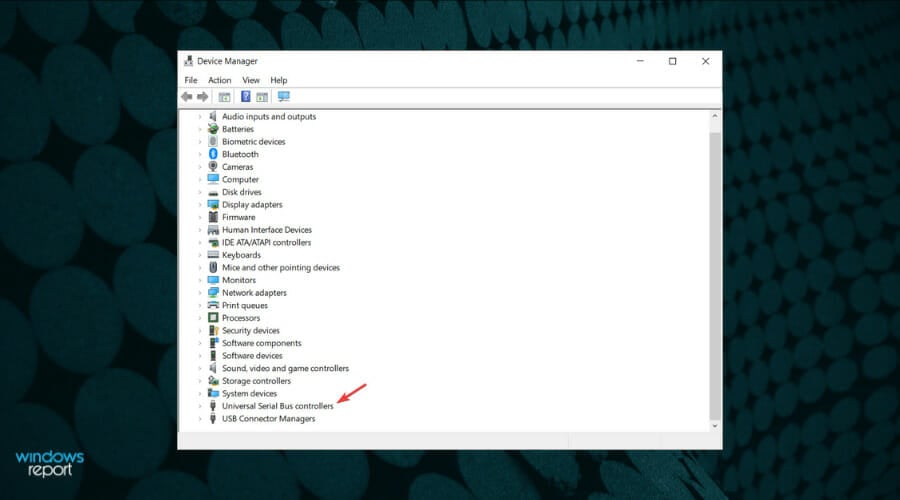
Task: Select the Print queues label
Action: point(245,305)
